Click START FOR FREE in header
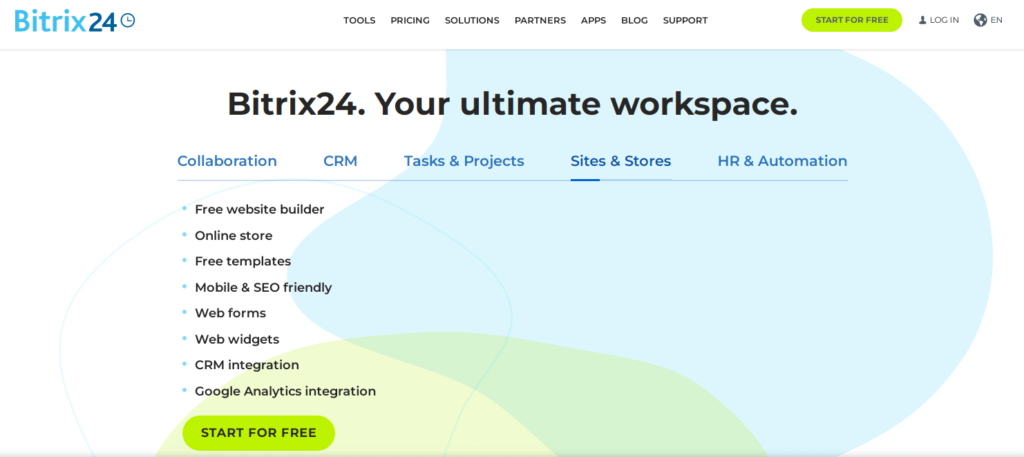Image resolution: width=1024 pixels, height=457 pixels. 852,20
